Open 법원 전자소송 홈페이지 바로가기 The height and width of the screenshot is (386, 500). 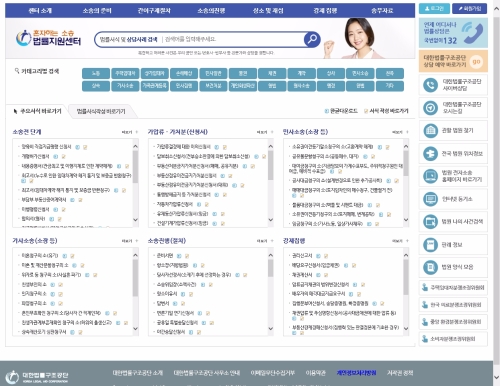point(453,176)
